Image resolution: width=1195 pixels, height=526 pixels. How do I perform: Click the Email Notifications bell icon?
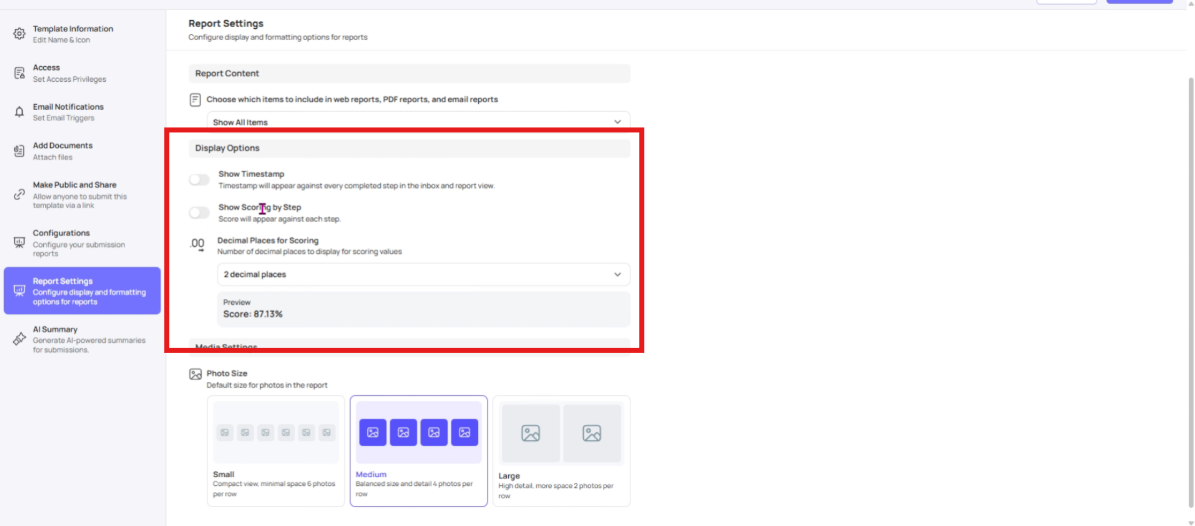19,112
